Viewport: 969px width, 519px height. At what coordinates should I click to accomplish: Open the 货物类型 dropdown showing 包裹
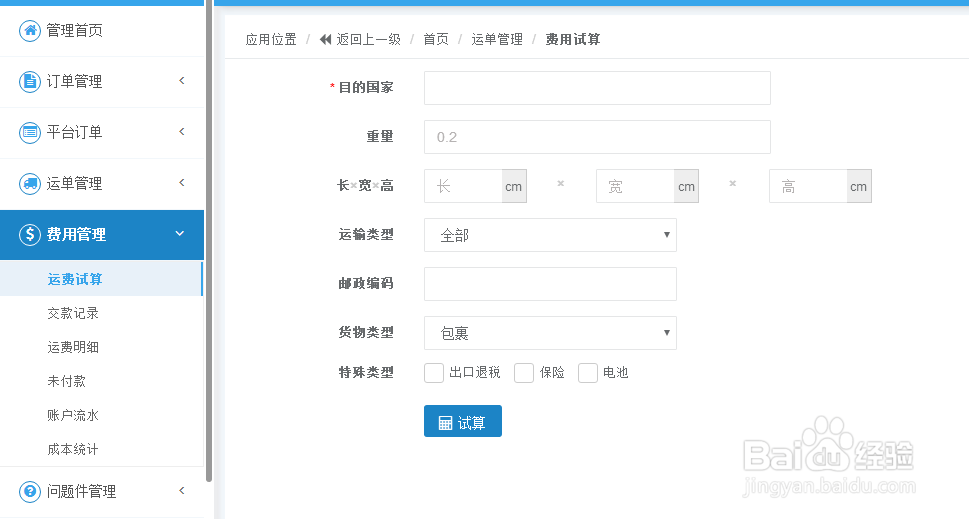[550, 333]
